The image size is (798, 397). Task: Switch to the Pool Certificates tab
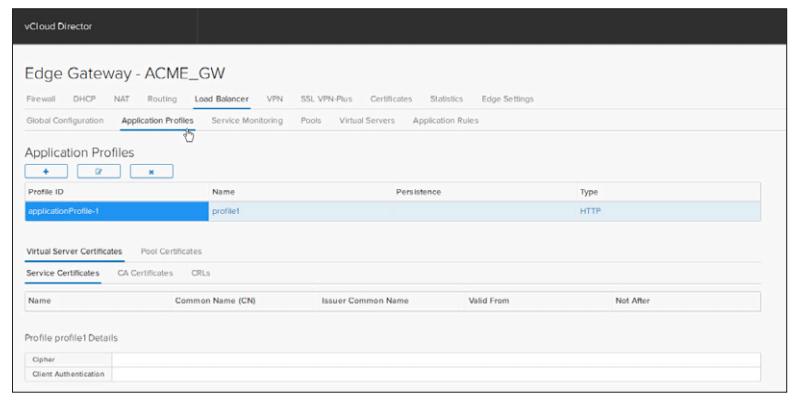click(171, 251)
